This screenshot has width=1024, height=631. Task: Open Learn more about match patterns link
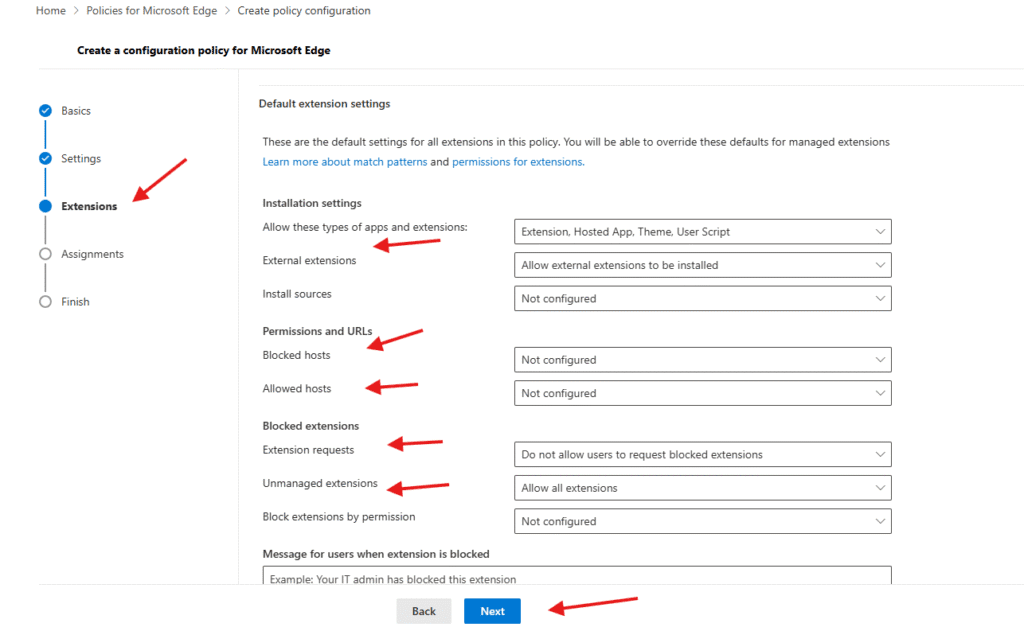(344, 162)
